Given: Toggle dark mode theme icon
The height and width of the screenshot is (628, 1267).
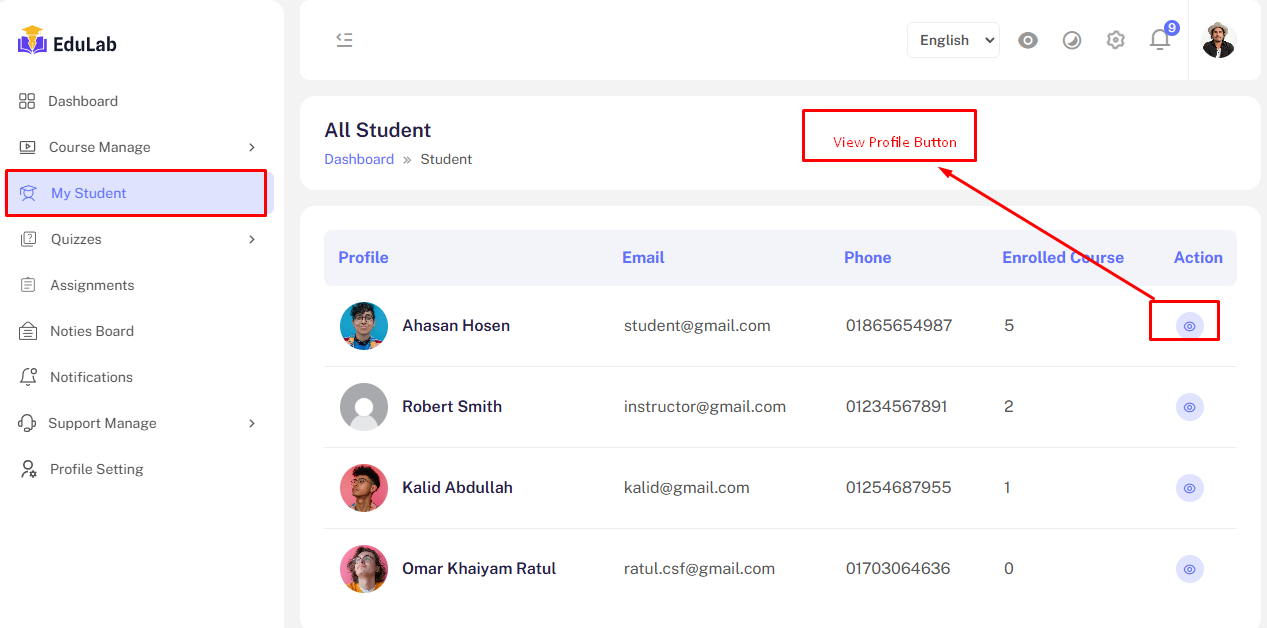Looking at the screenshot, I should 1071,40.
